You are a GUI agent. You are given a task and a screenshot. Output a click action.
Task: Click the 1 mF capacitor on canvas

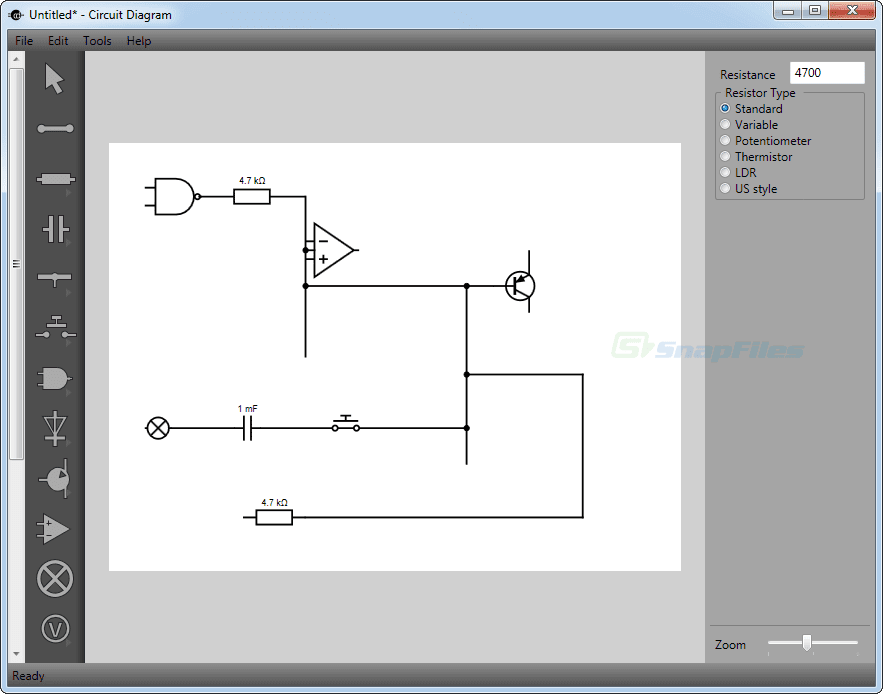[247, 429]
